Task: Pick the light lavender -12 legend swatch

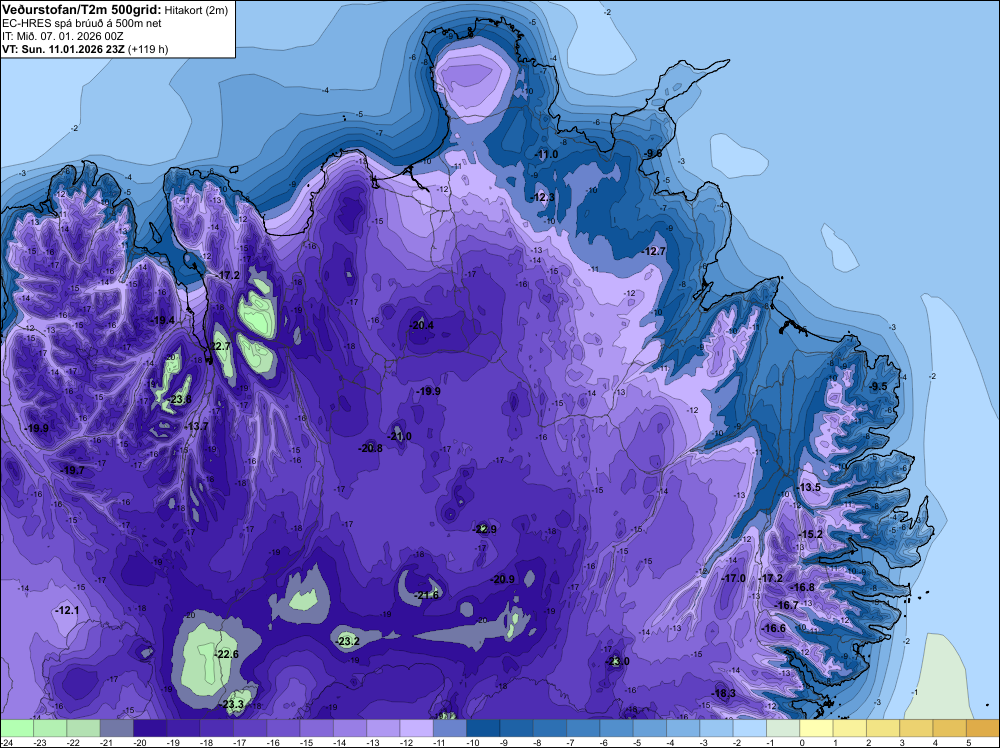Action: pyautogui.click(x=416, y=728)
